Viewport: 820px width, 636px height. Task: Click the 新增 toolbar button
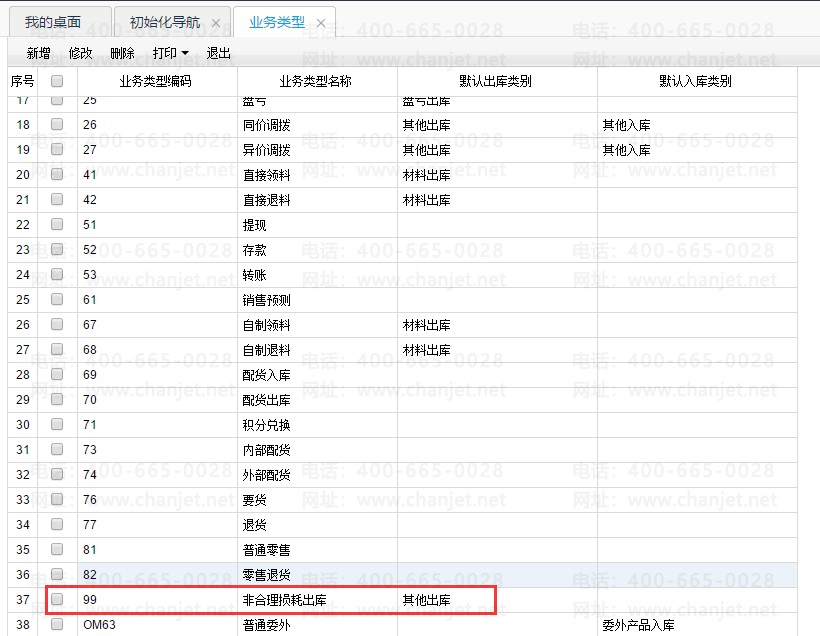pos(38,53)
